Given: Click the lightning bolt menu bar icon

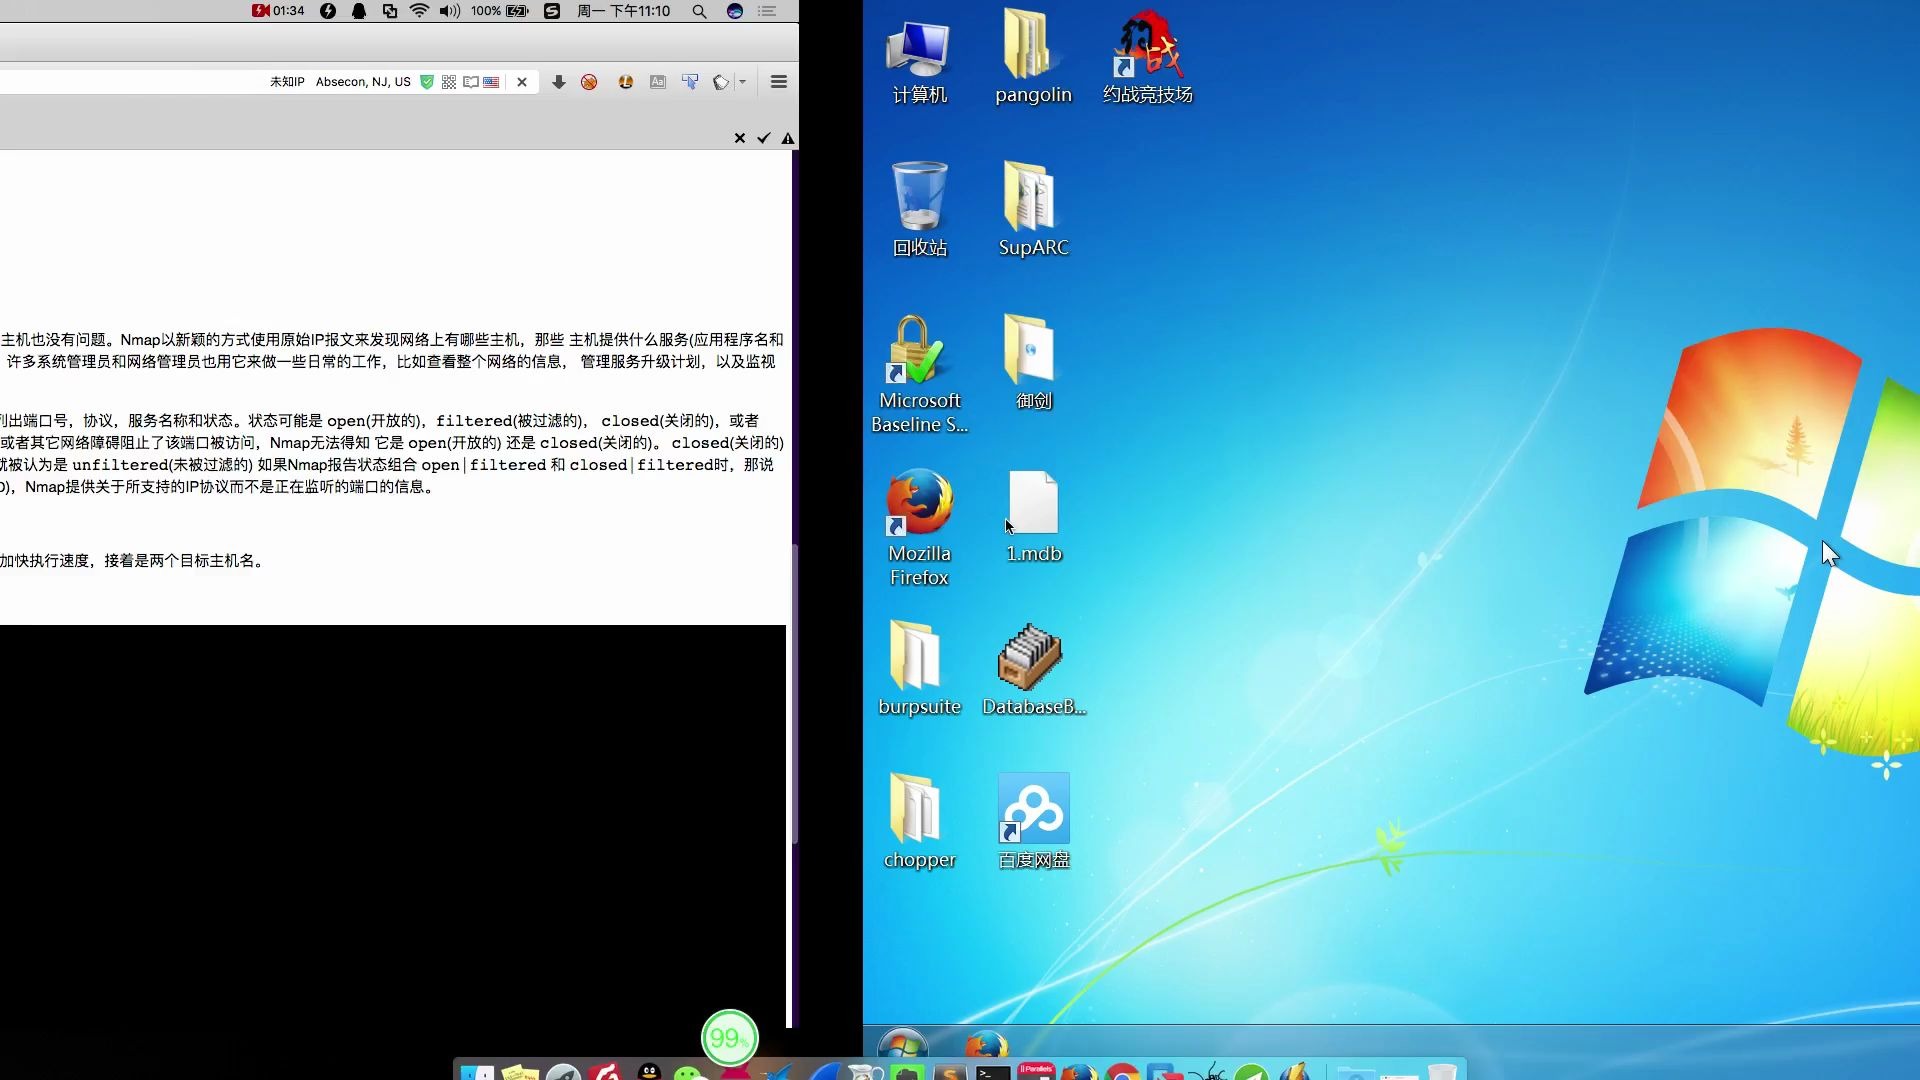Looking at the screenshot, I should [328, 11].
